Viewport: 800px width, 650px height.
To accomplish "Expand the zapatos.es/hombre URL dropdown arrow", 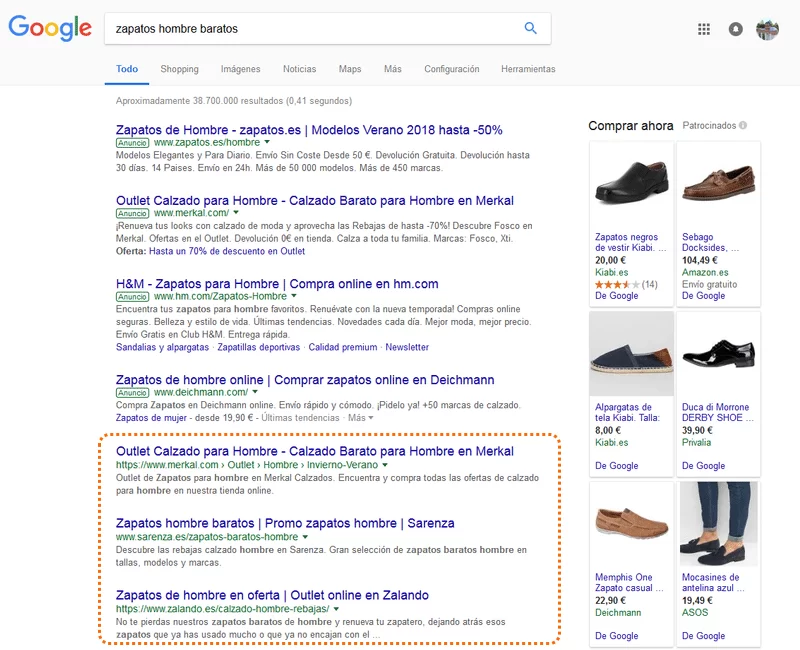I will 267,142.
